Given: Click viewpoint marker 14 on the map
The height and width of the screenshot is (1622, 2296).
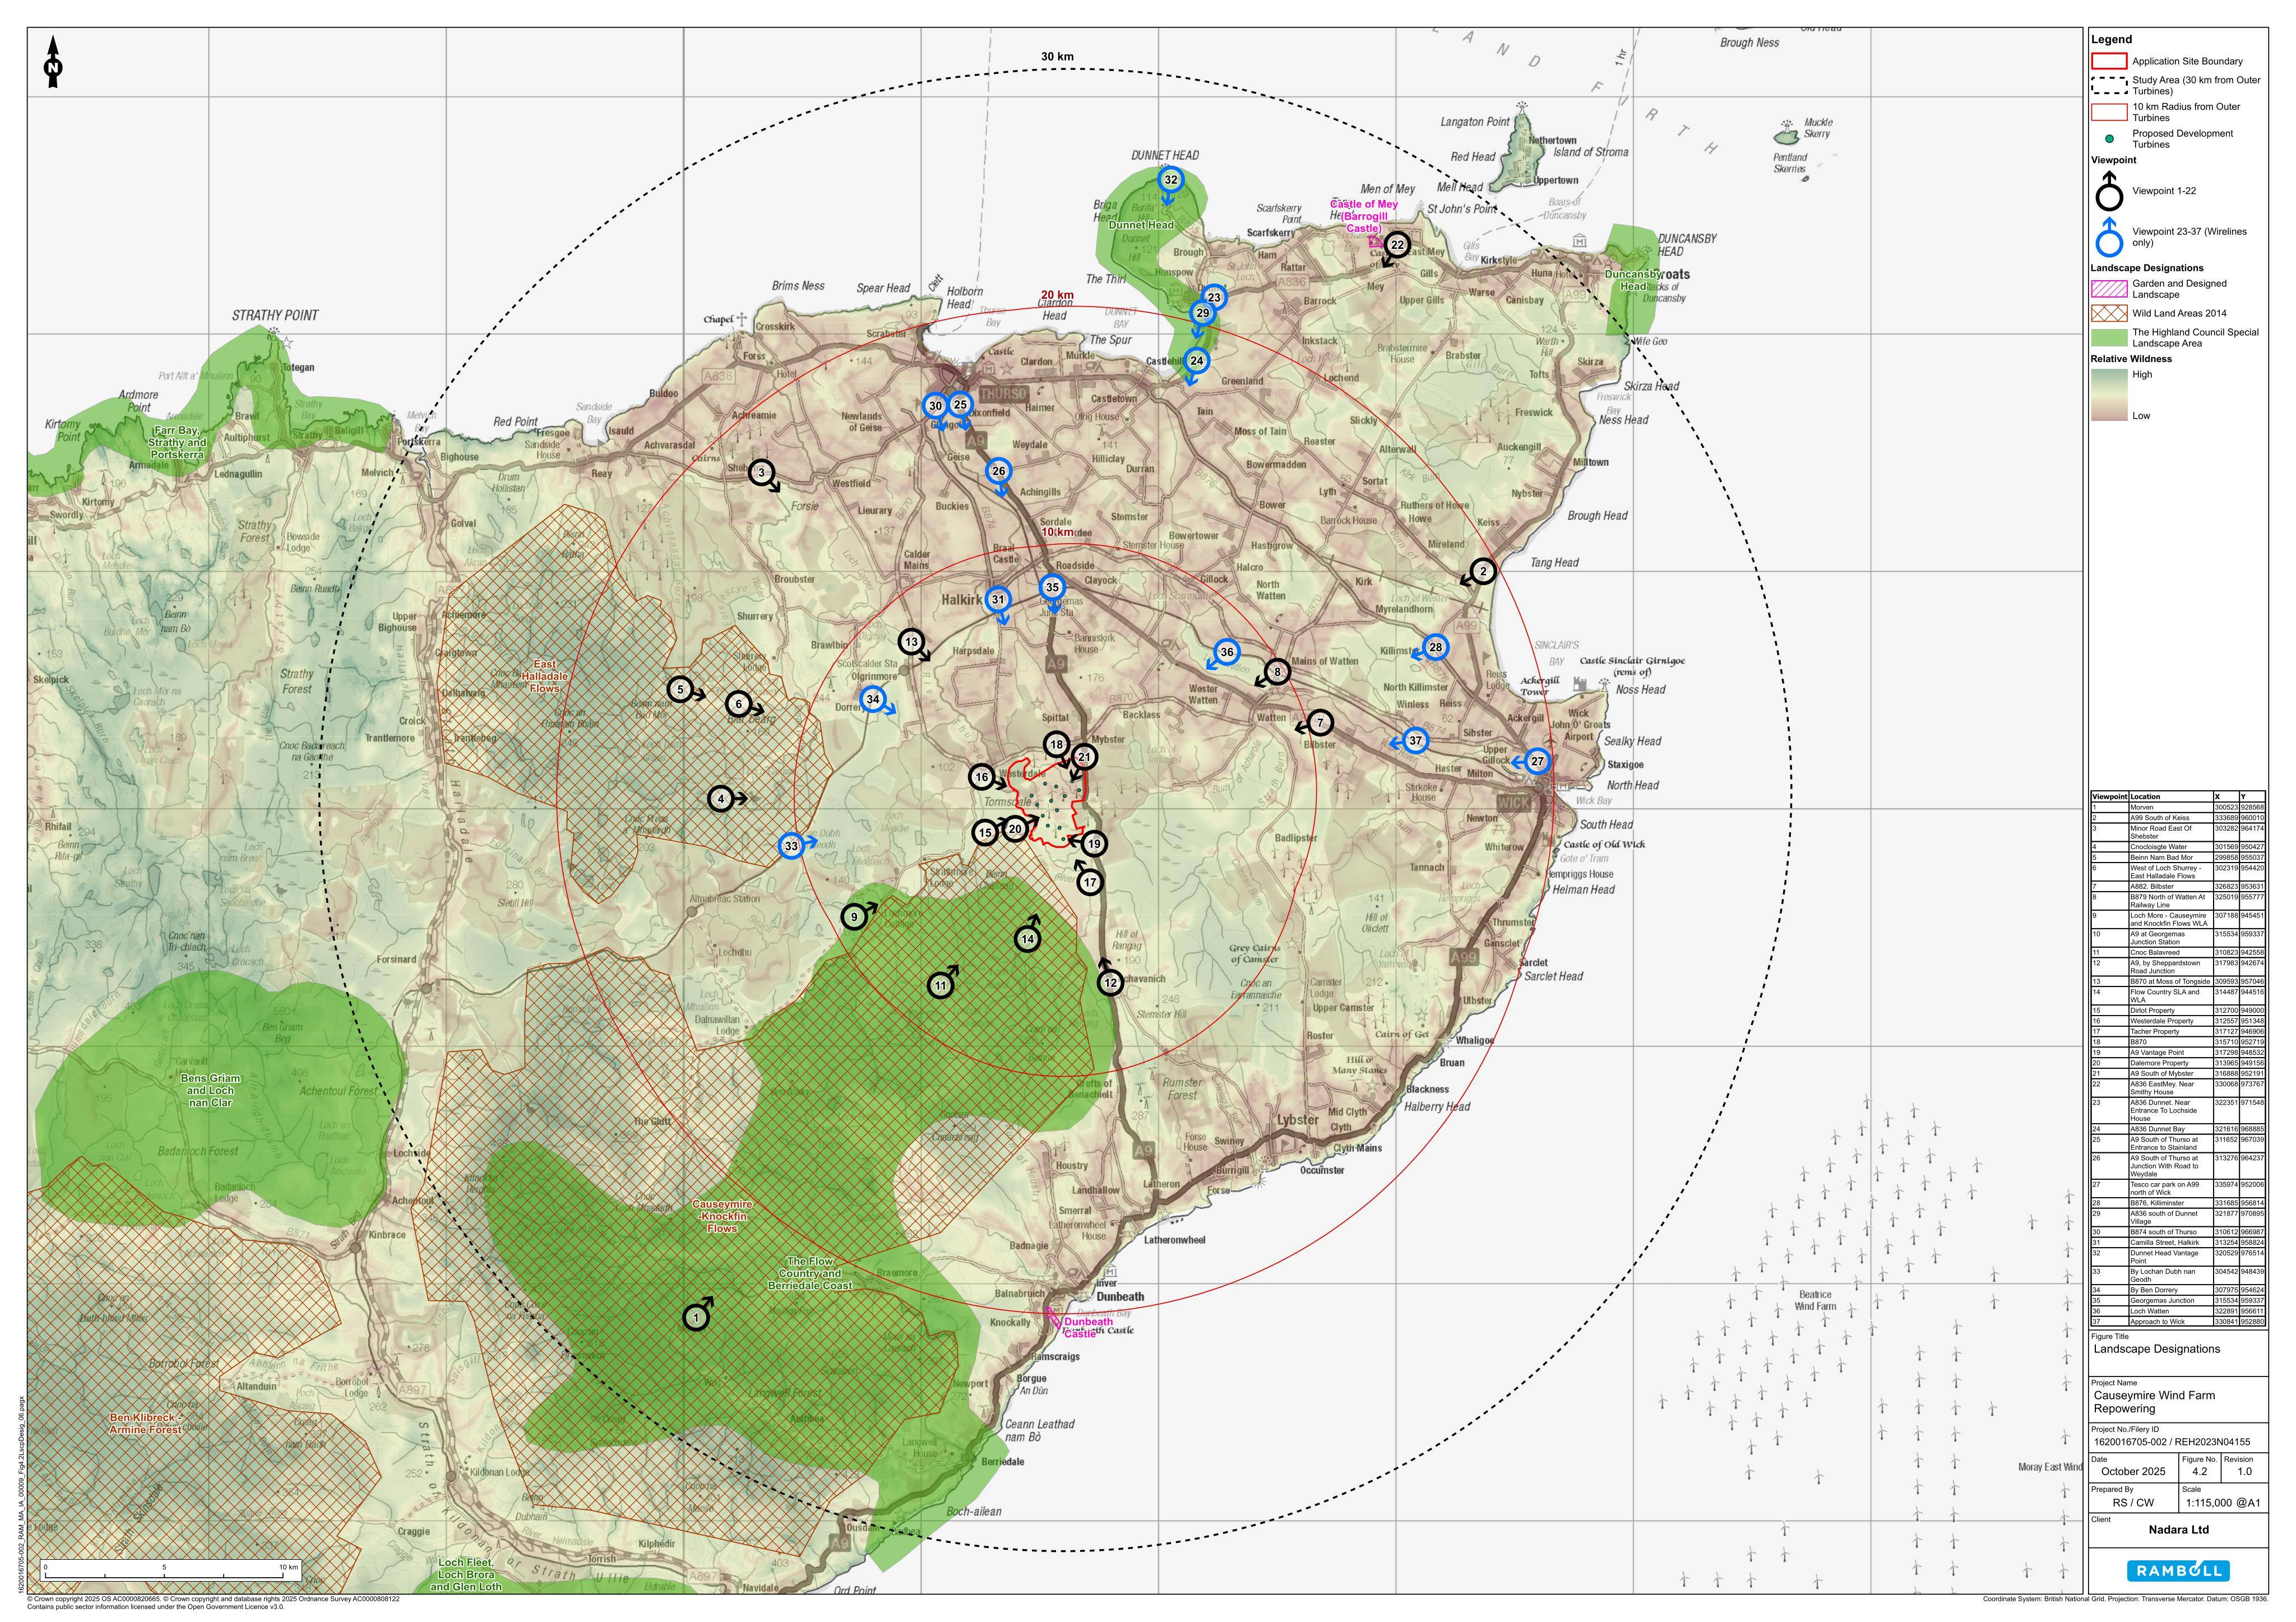Looking at the screenshot, I should pyautogui.click(x=1027, y=939).
